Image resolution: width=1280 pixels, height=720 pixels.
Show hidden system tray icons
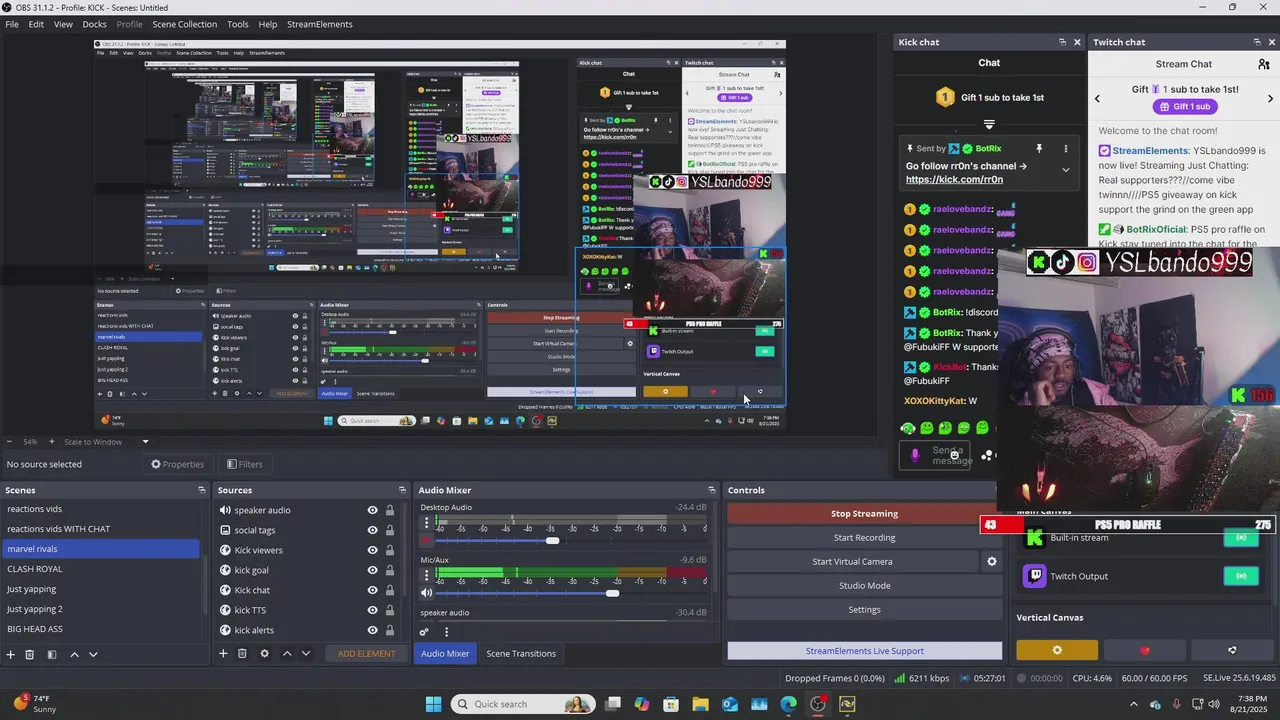(1133, 704)
